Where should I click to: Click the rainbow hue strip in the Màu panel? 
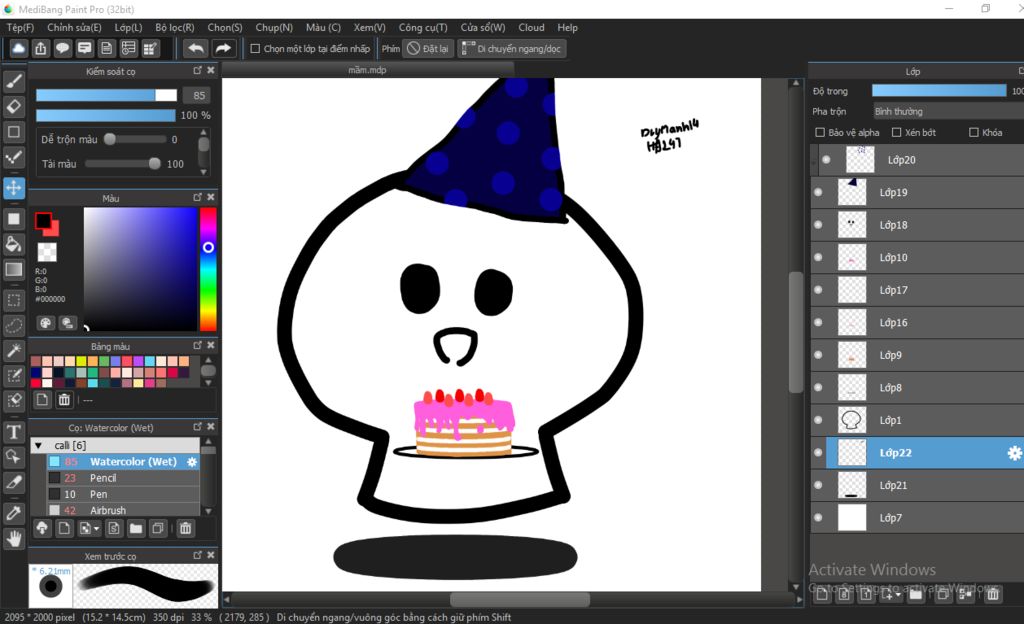[x=208, y=269]
